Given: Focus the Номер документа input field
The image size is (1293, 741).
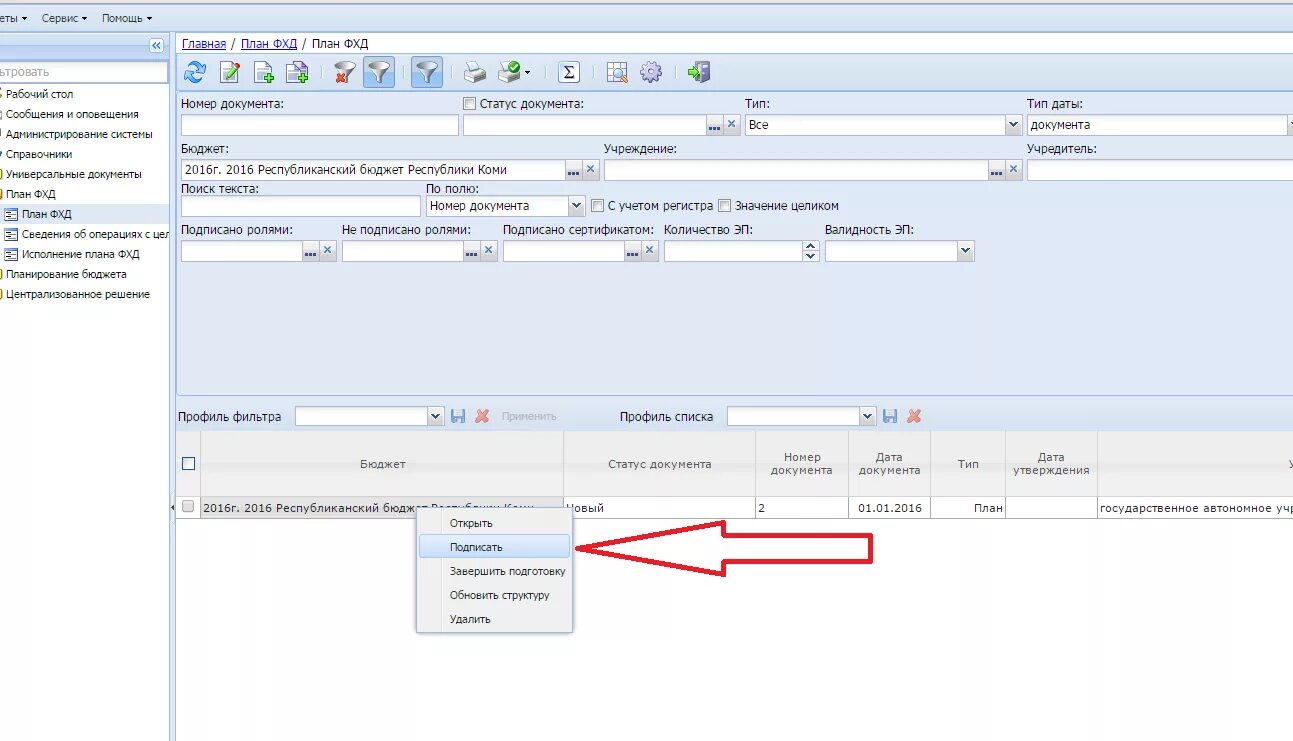Looking at the screenshot, I should pos(320,125).
